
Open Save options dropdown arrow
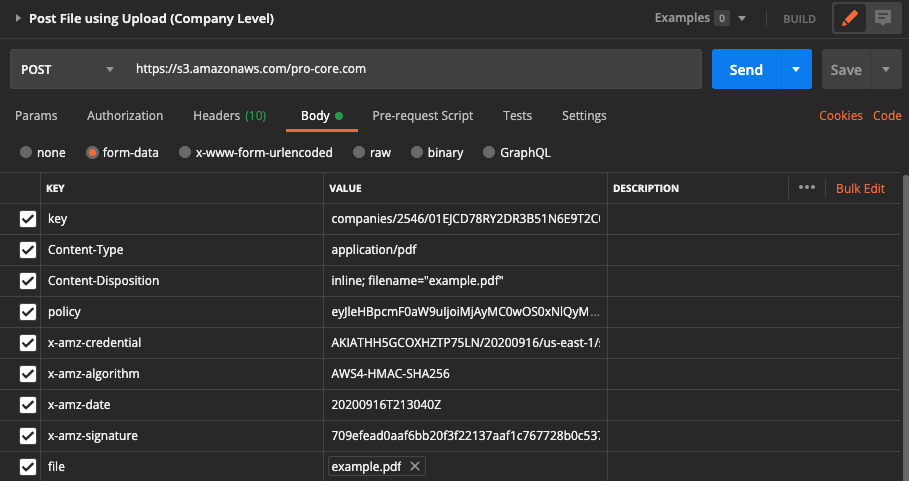[886, 70]
